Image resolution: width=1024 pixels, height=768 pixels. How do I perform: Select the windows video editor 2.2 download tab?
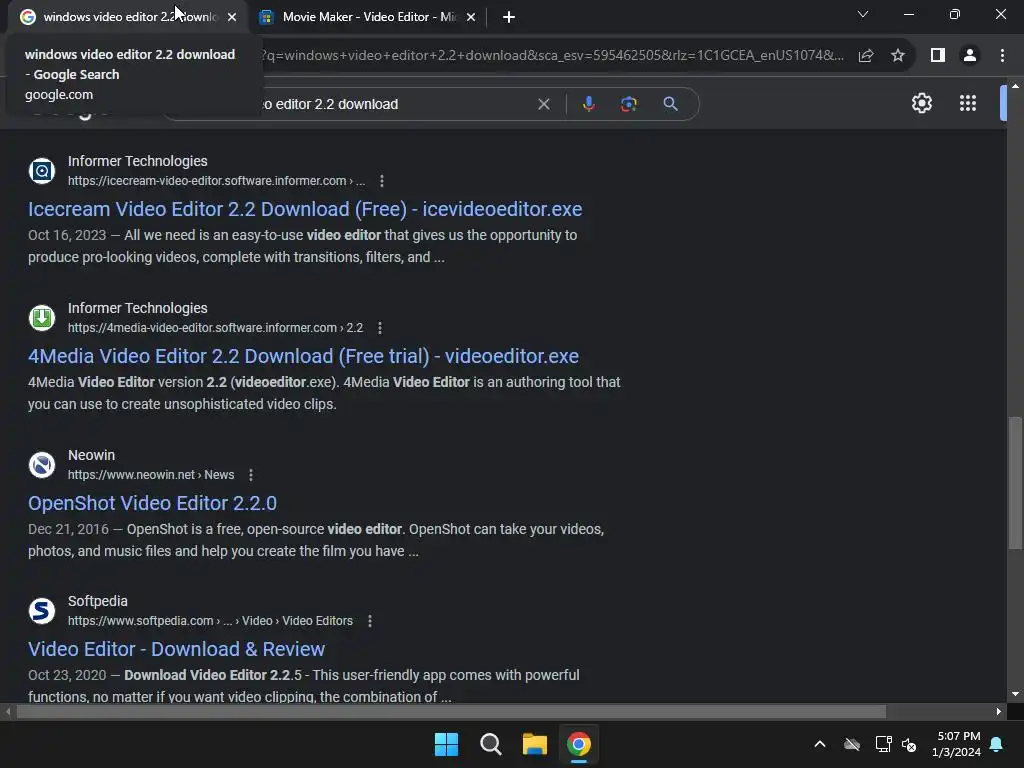[127, 17]
